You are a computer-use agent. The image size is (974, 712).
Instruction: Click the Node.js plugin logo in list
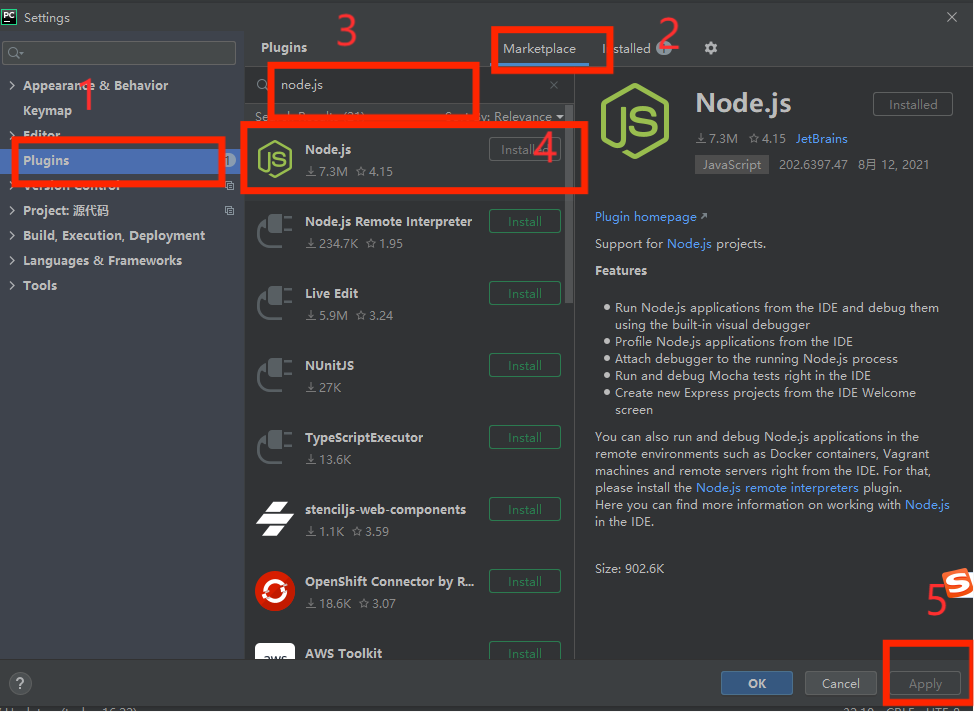click(x=274, y=159)
